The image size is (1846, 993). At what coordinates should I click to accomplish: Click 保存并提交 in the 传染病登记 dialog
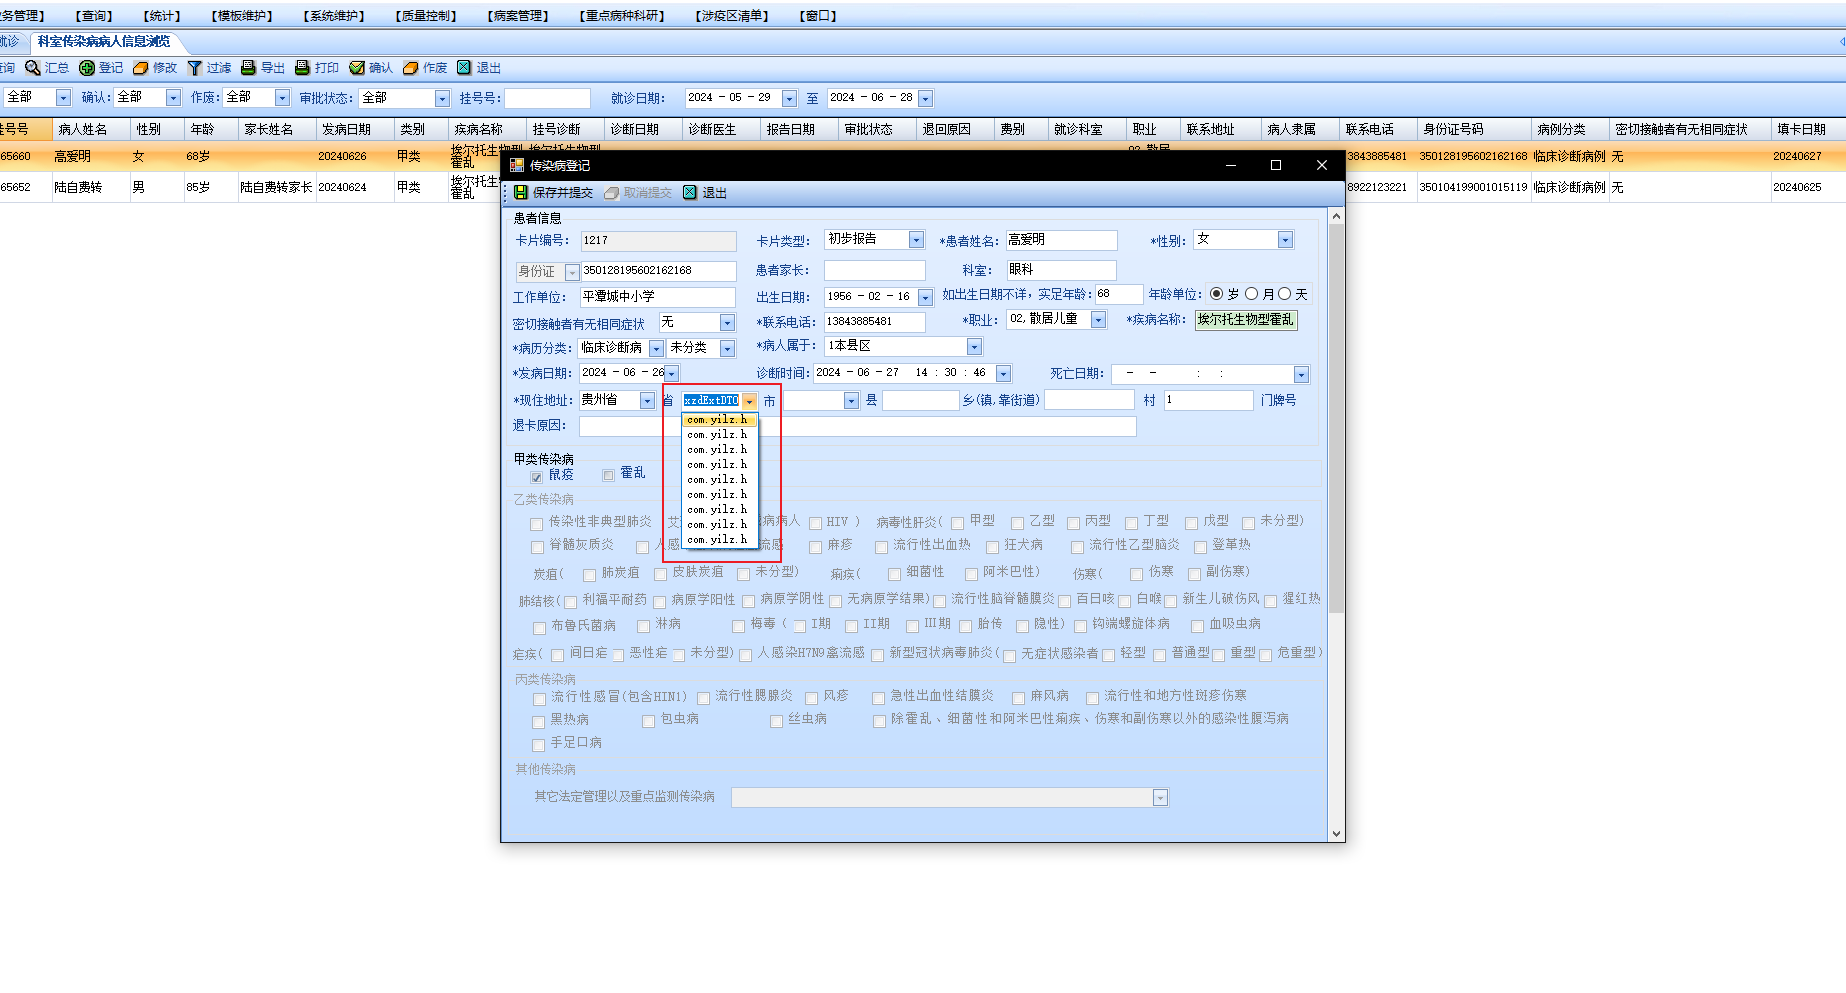[554, 193]
